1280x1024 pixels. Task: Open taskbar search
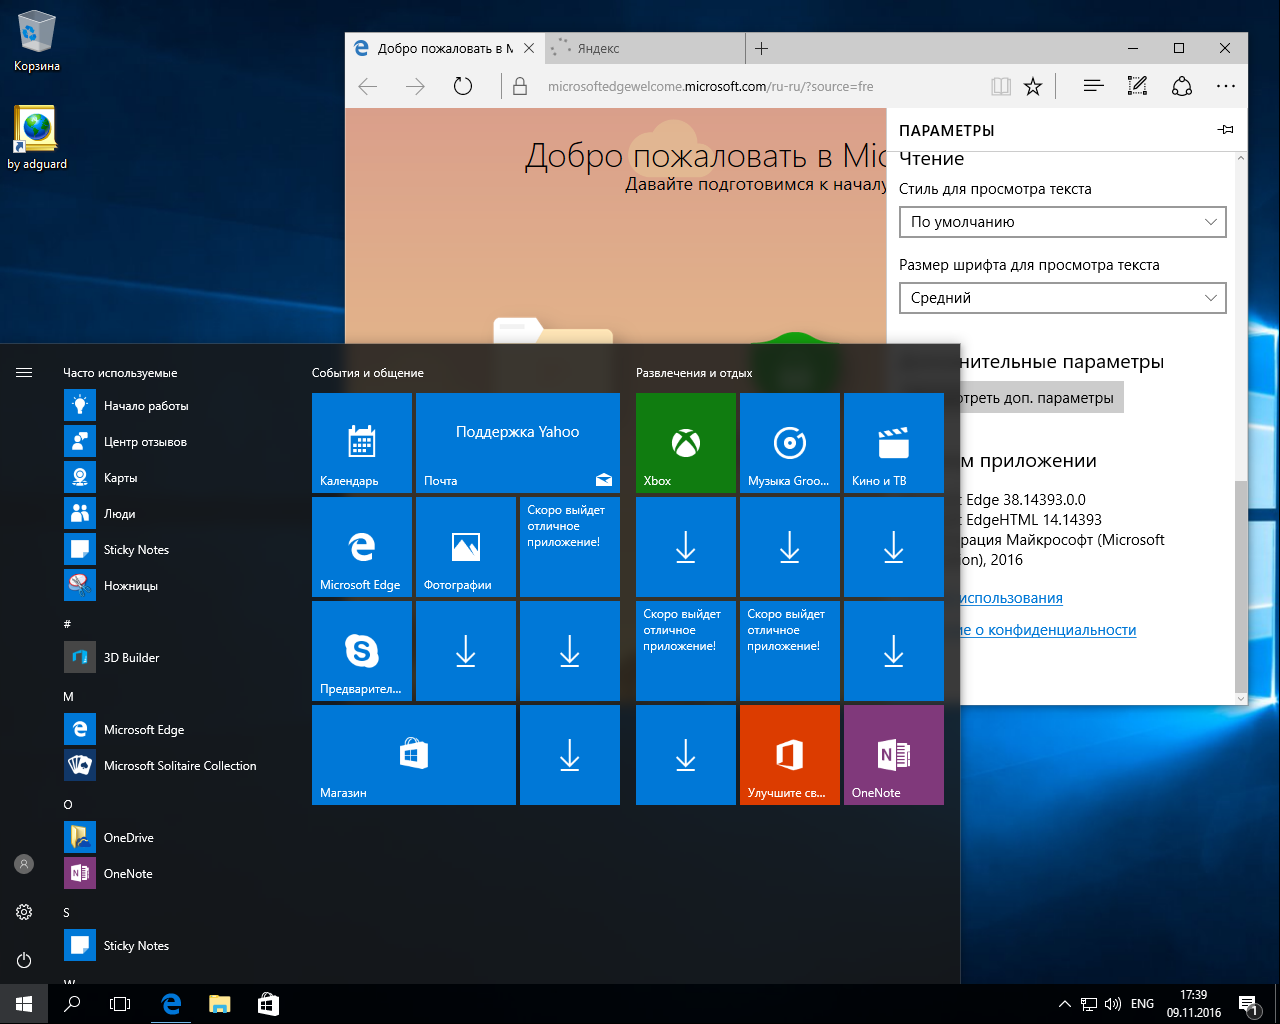[x=72, y=1004]
